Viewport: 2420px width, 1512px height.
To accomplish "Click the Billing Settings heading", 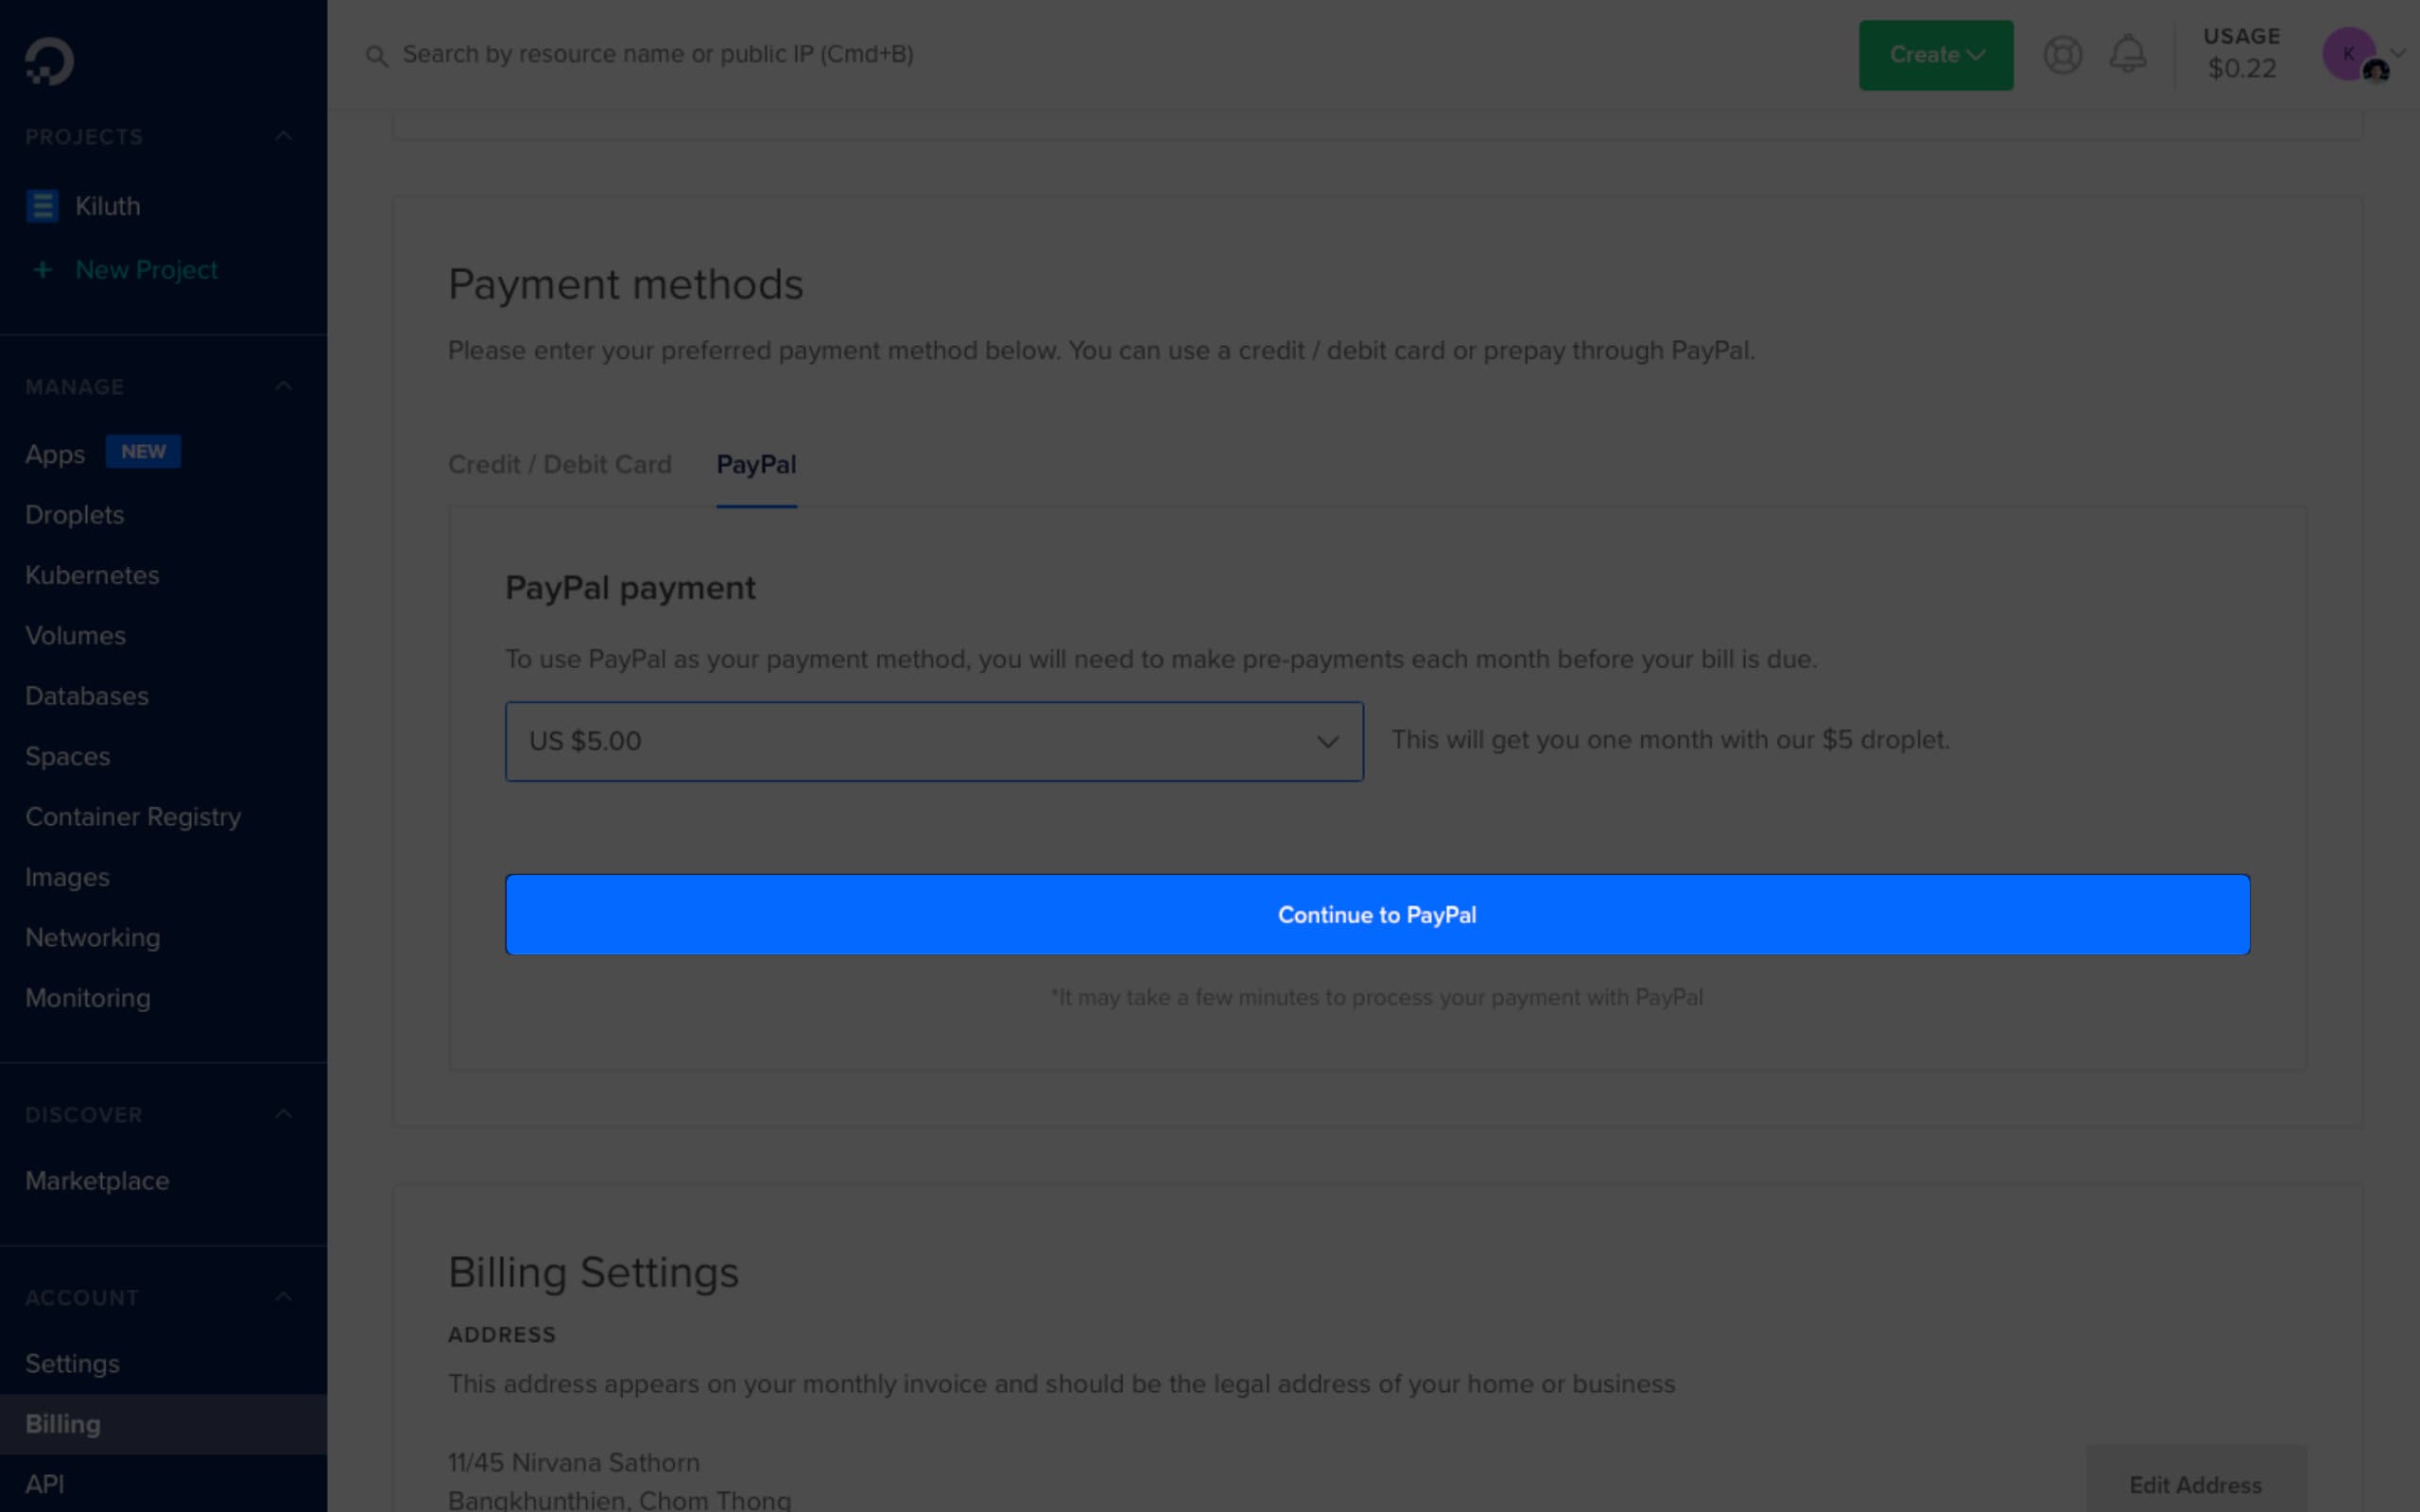I will [x=593, y=1273].
